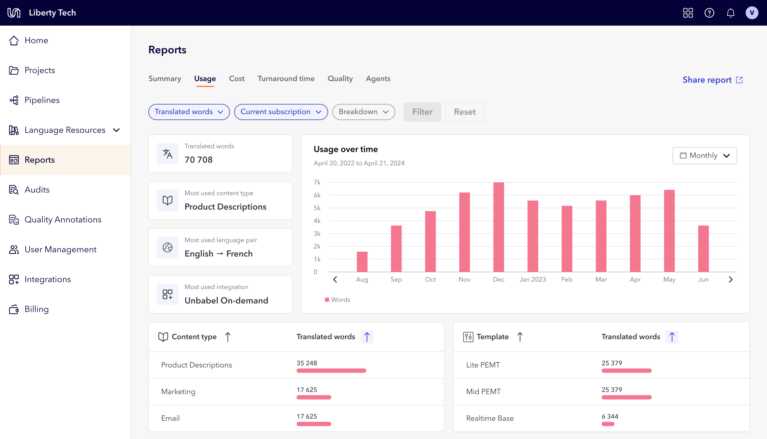Image resolution: width=767 pixels, height=439 pixels.
Task: Switch to the Cost tab
Action: (x=237, y=79)
